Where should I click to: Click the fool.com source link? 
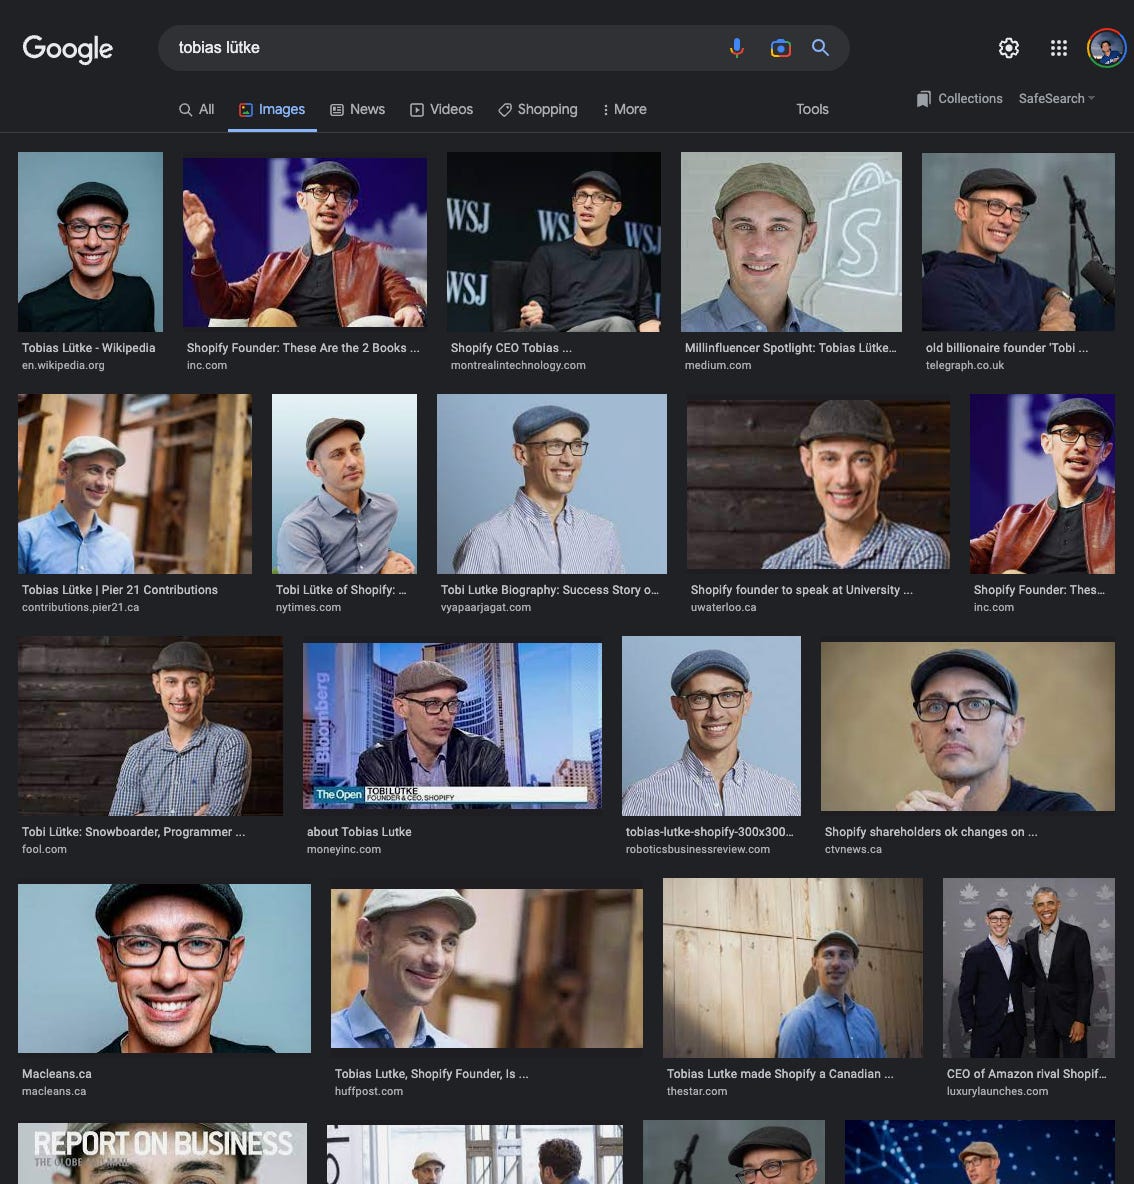click(45, 849)
